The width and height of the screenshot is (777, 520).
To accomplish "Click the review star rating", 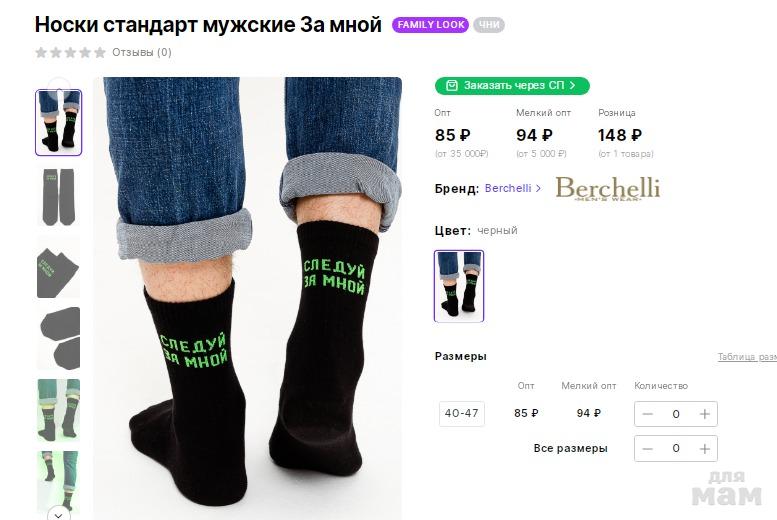I will (70, 52).
